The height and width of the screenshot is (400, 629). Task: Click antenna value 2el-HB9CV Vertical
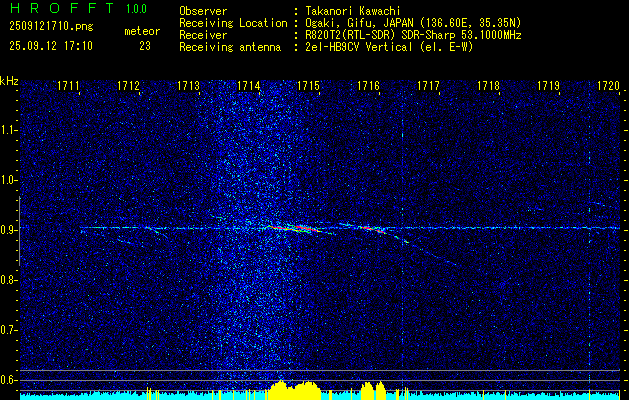[389, 47]
